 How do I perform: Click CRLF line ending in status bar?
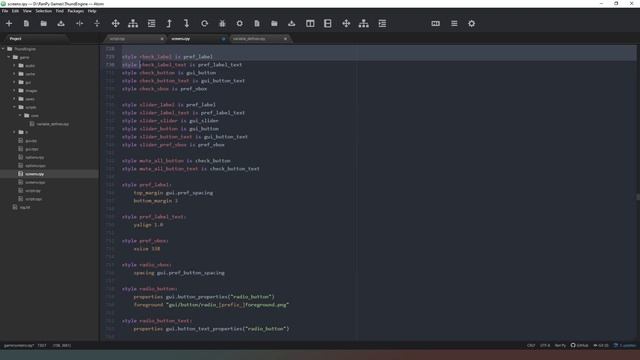pos(531,345)
